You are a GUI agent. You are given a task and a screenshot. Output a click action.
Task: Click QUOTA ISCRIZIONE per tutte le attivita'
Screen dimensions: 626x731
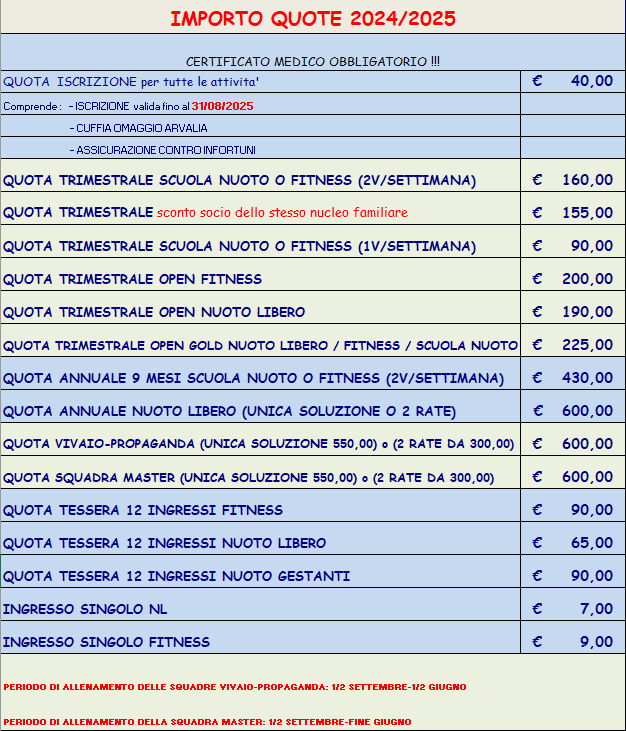[x=131, y=82]
